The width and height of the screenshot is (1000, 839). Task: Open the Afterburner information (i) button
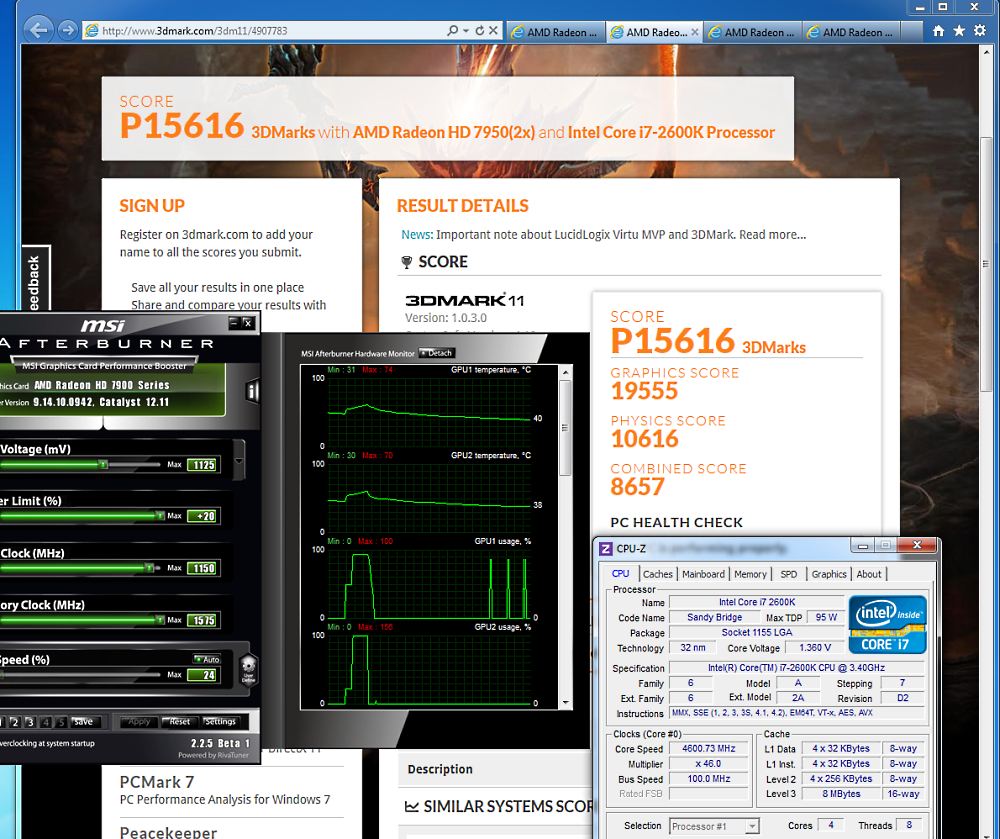253,391
